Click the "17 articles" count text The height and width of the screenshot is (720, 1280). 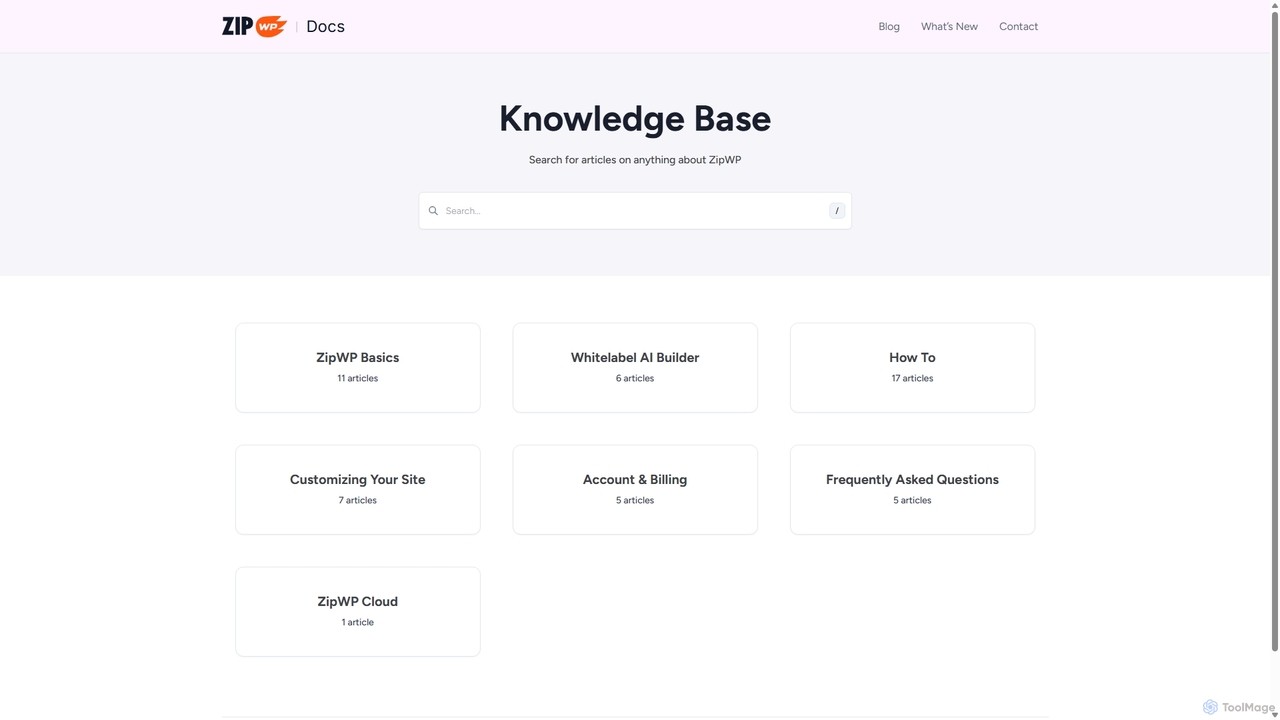(x=912, y=378)
